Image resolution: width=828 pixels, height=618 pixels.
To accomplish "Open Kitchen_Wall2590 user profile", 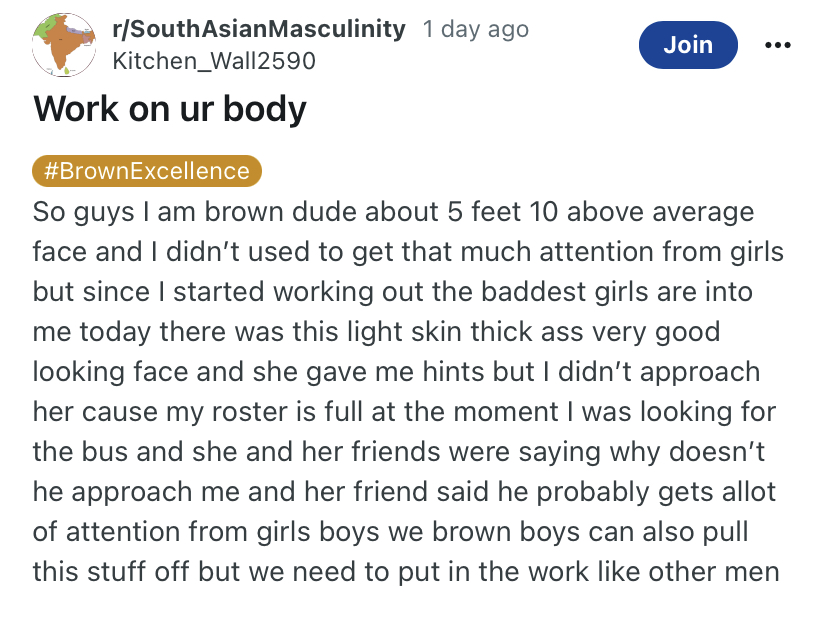I will tap(214, 61).
